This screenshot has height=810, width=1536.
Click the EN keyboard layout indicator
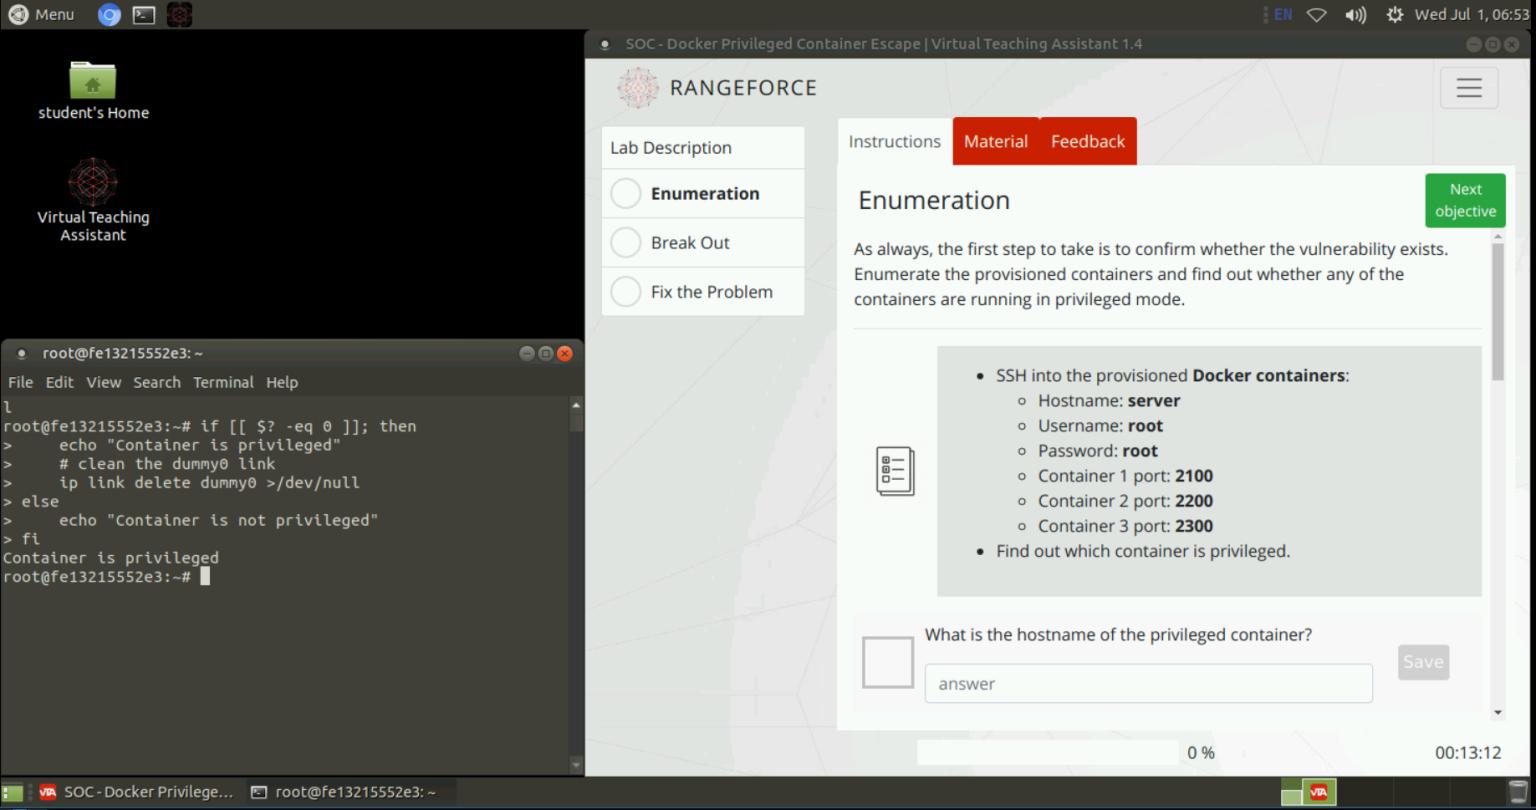(1283, 14)
